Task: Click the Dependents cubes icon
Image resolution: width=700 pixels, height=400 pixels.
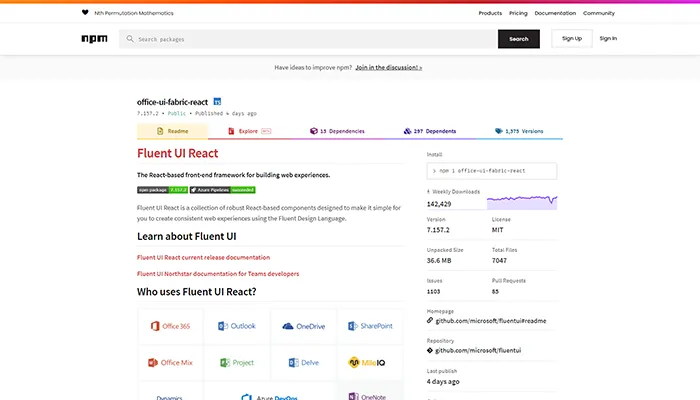Action: (x=407, y=131)
